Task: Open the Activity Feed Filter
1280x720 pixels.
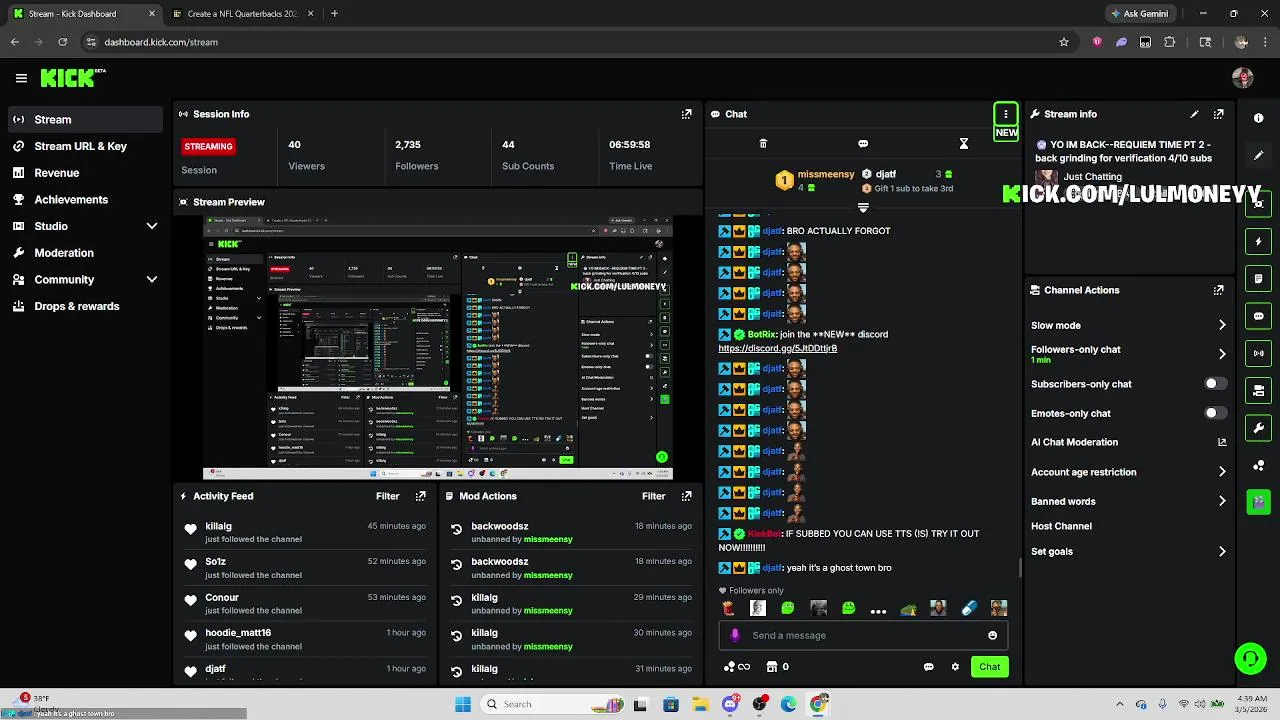Action: point(387,496)
